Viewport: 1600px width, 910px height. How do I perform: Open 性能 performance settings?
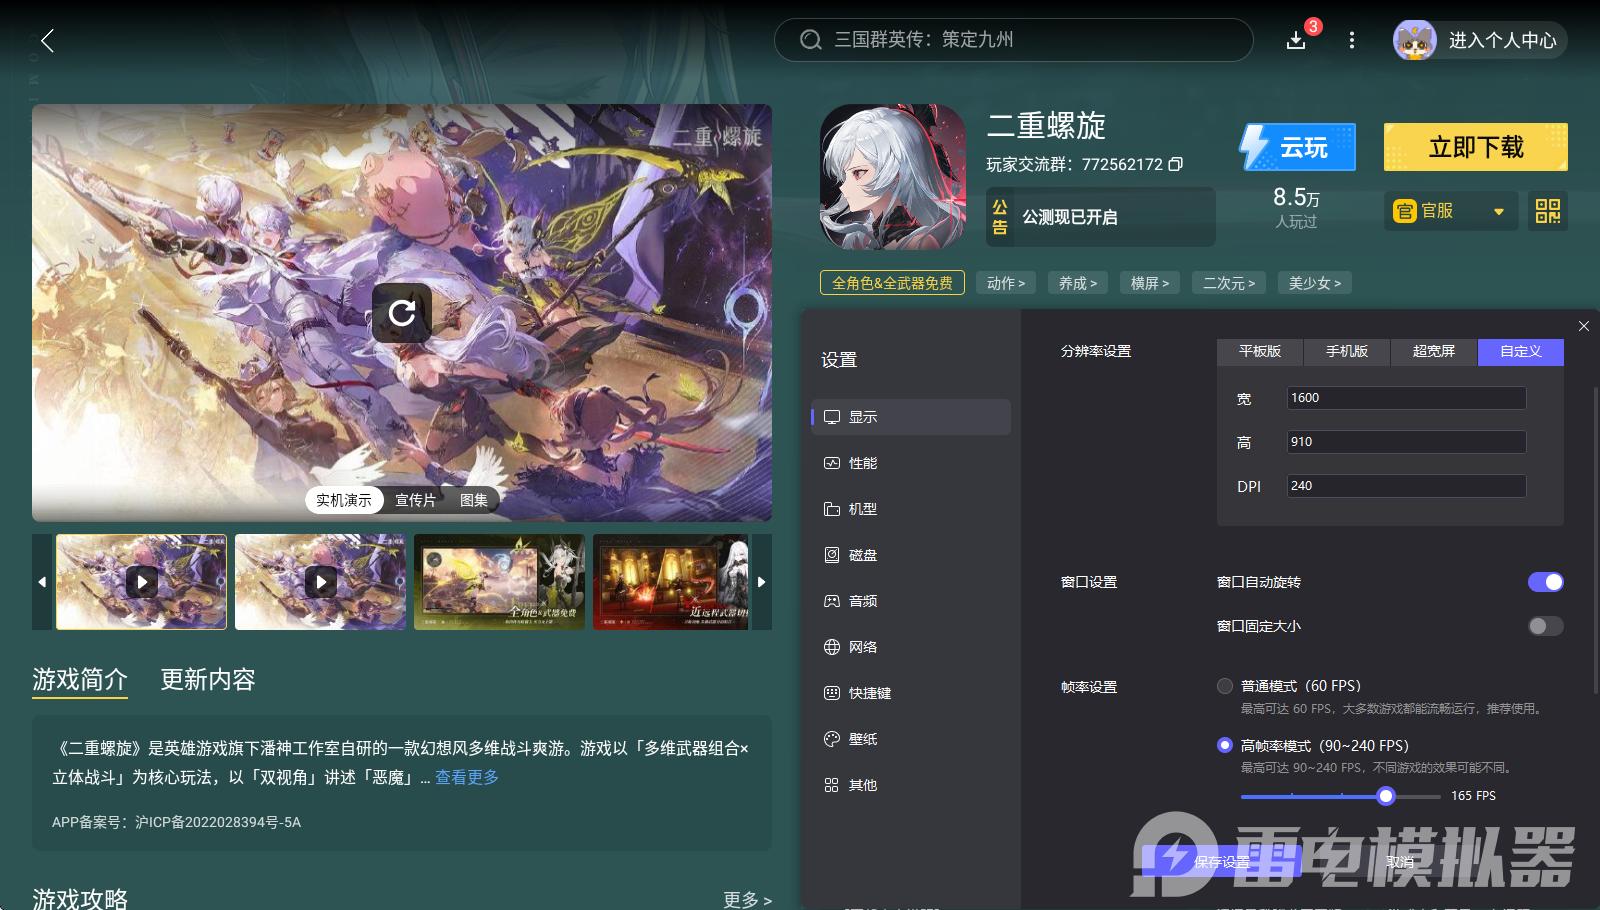pyautogui.click(x=911, y=463)
